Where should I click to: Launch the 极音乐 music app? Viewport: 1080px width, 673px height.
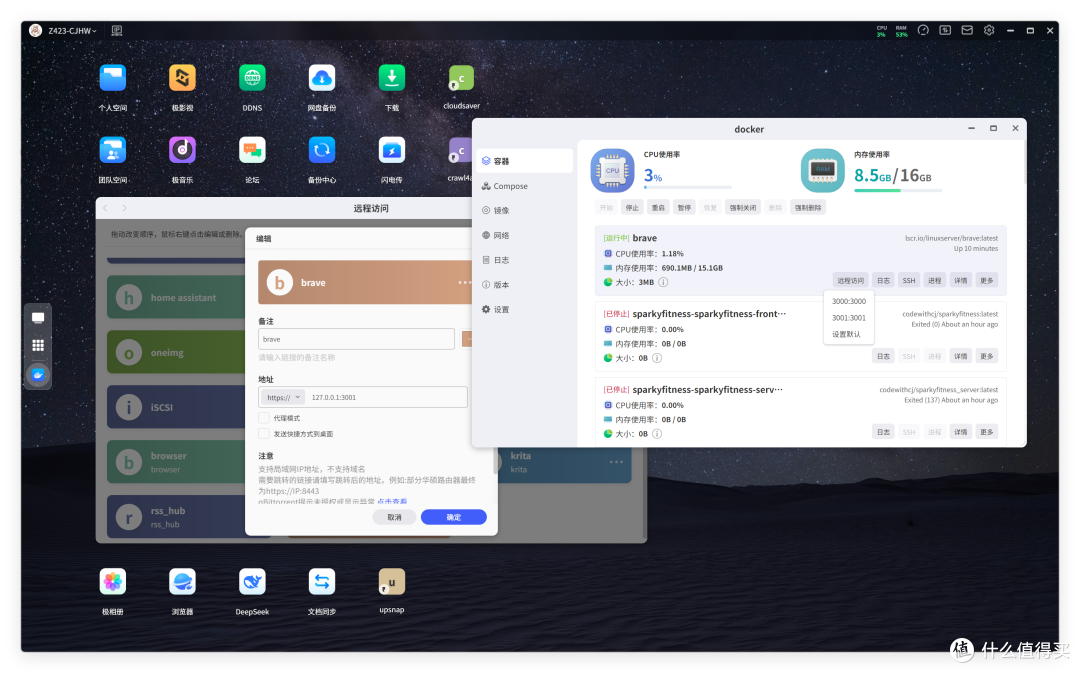[x=182, y=149]
